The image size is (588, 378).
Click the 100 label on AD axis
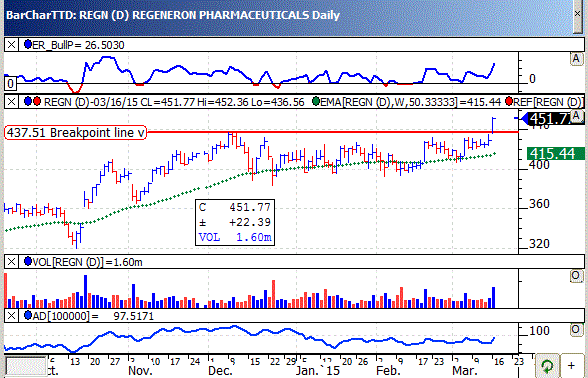click(x=539, y=330)
